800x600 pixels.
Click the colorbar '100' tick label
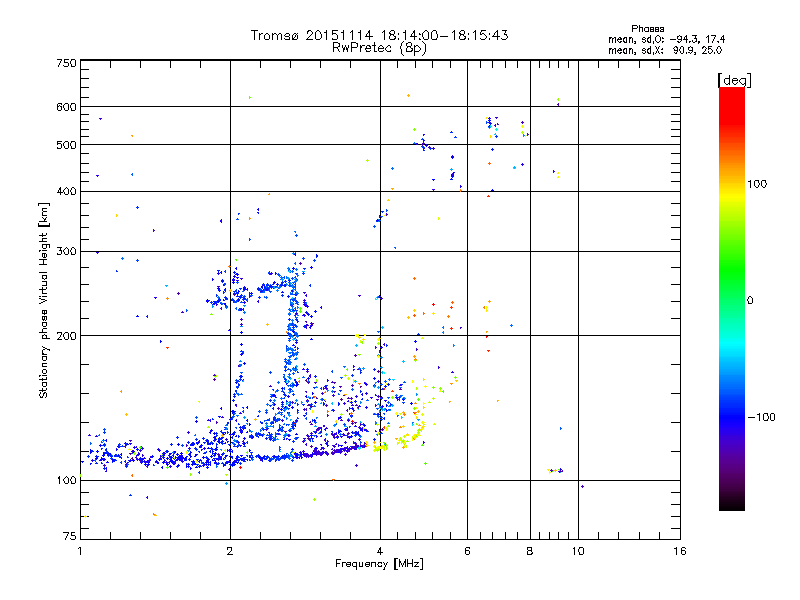point(757,184)
